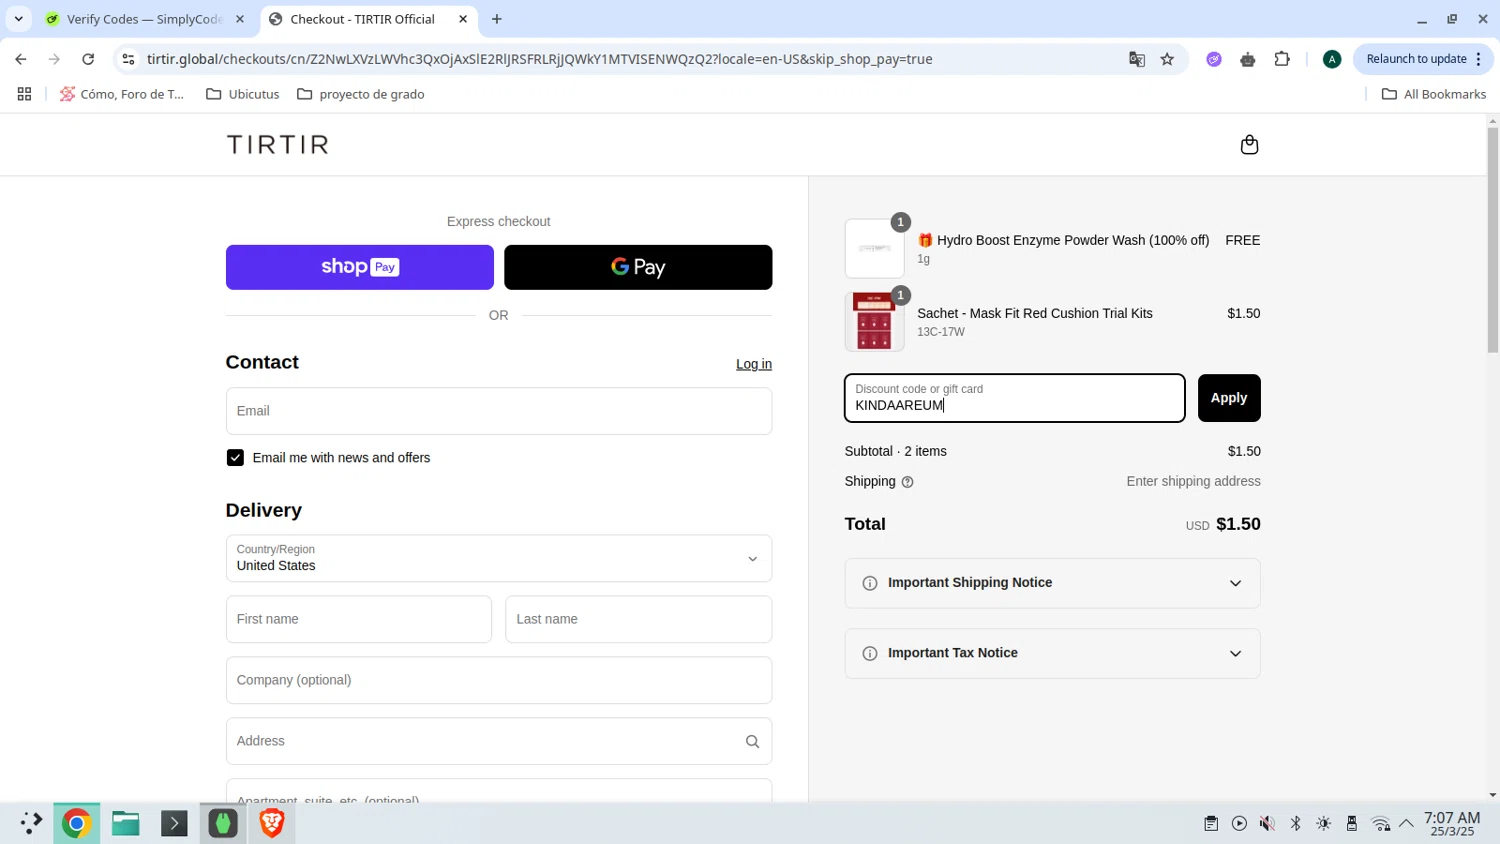Screen dimensions: 1500x844
Task: Click the clipboard tray icon
Action: click(1211, 824)
